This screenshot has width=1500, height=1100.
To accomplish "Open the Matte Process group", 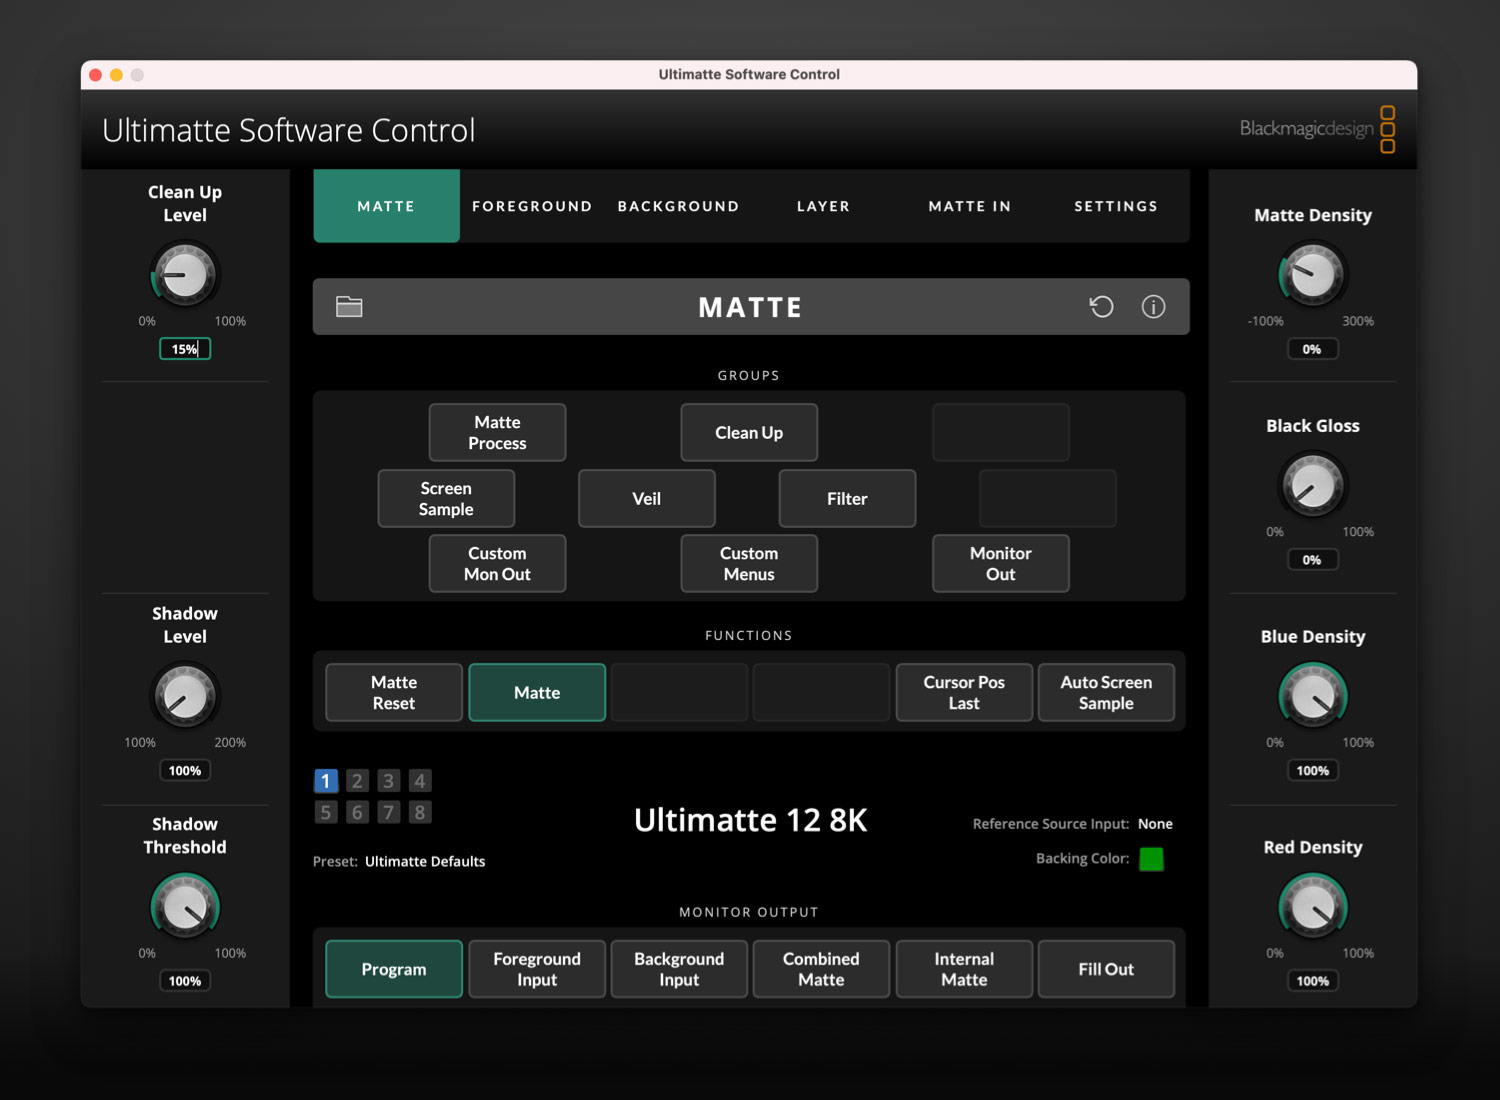I will tap(497, 432).
